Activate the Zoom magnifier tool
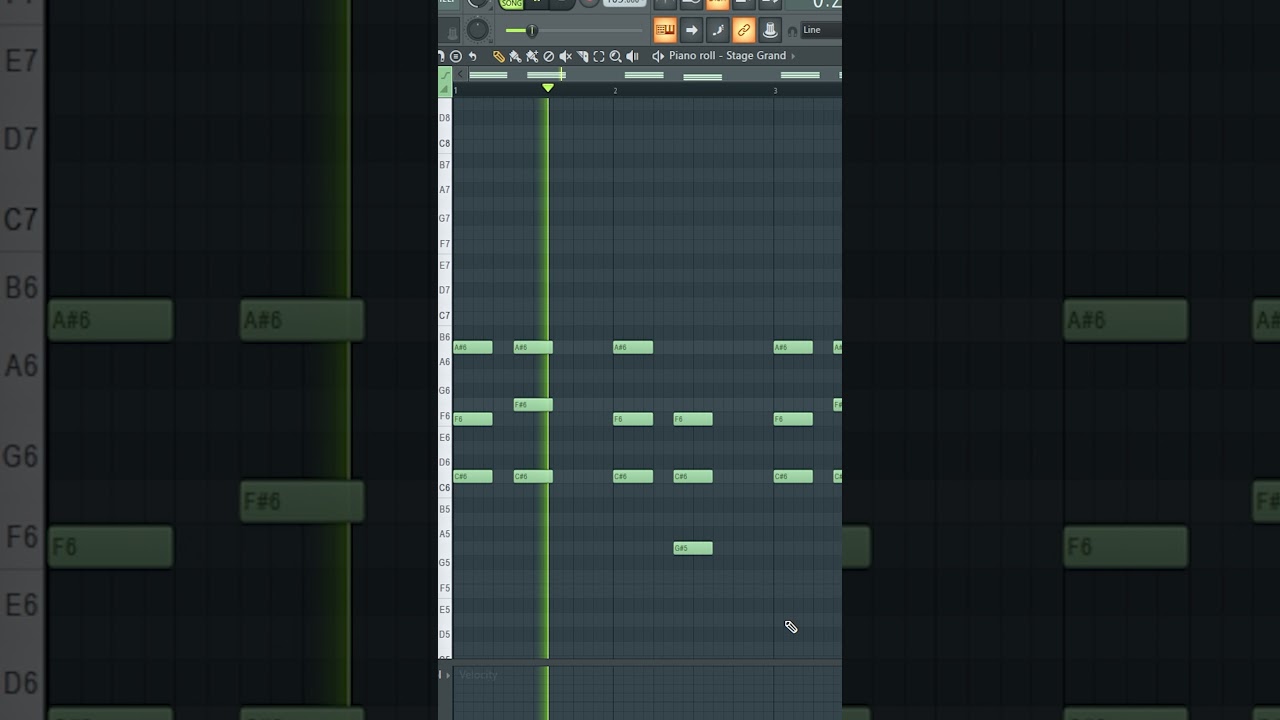Image resolution: width=1280 pixels, height=720 pixels. click(615, 57)
